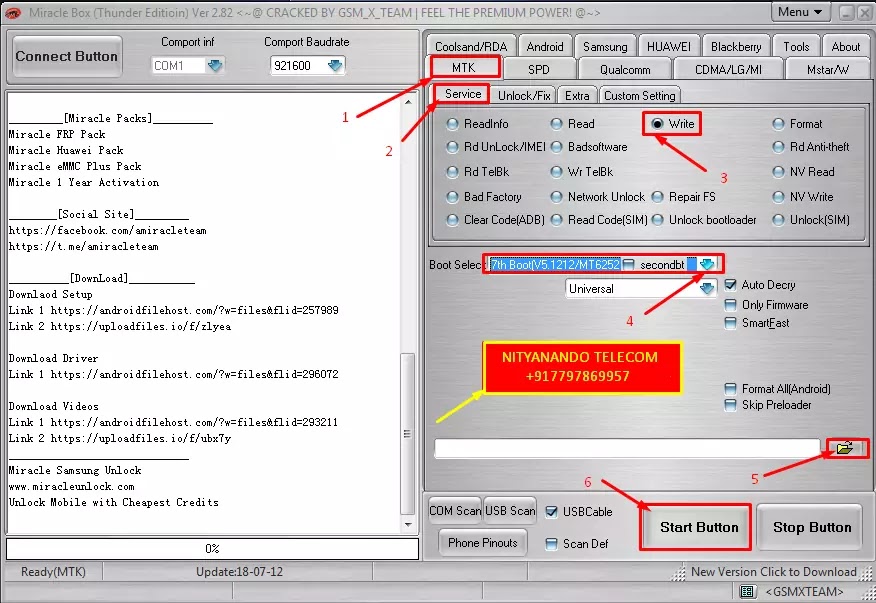Viewport: 876px width, 603px height.
Task: Open the About tab
Action: (846, 46)
